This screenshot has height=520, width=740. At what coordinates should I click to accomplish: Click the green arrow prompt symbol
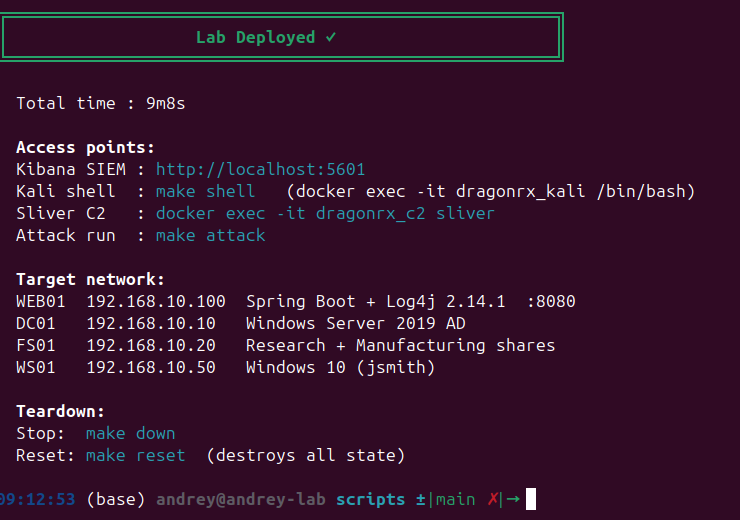(x=513, y=499)
